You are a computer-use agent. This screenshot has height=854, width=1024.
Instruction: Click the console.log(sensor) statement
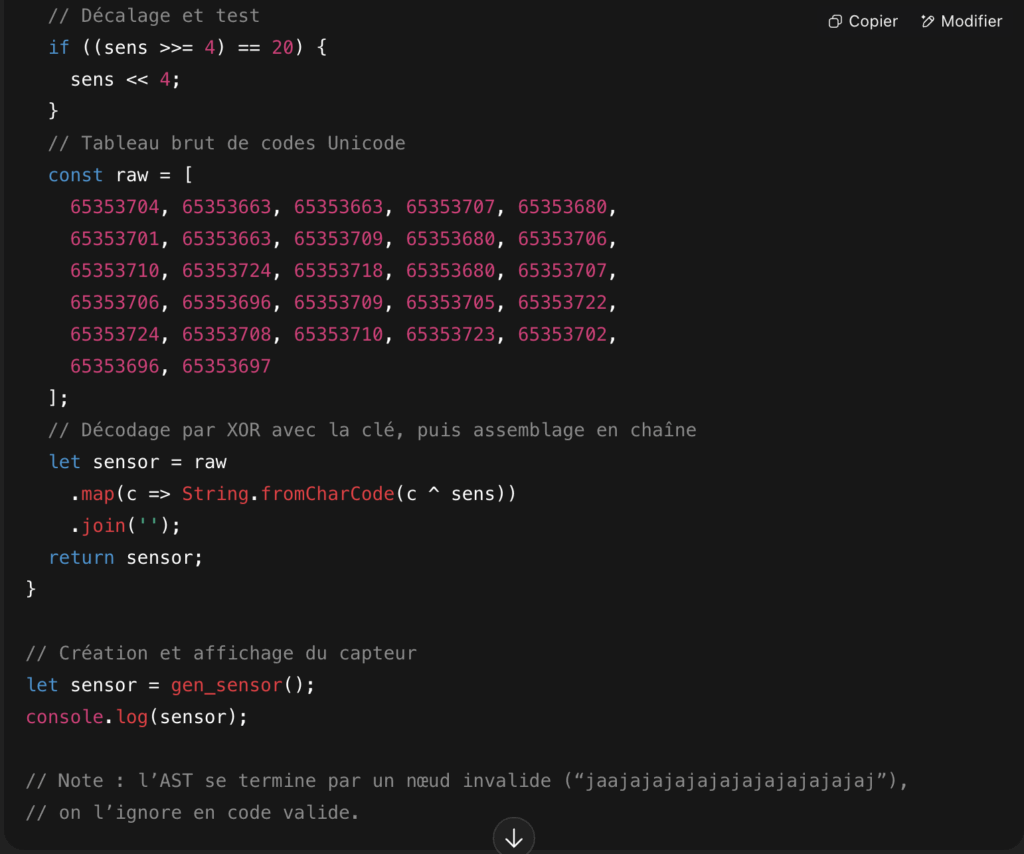(136, 717)
